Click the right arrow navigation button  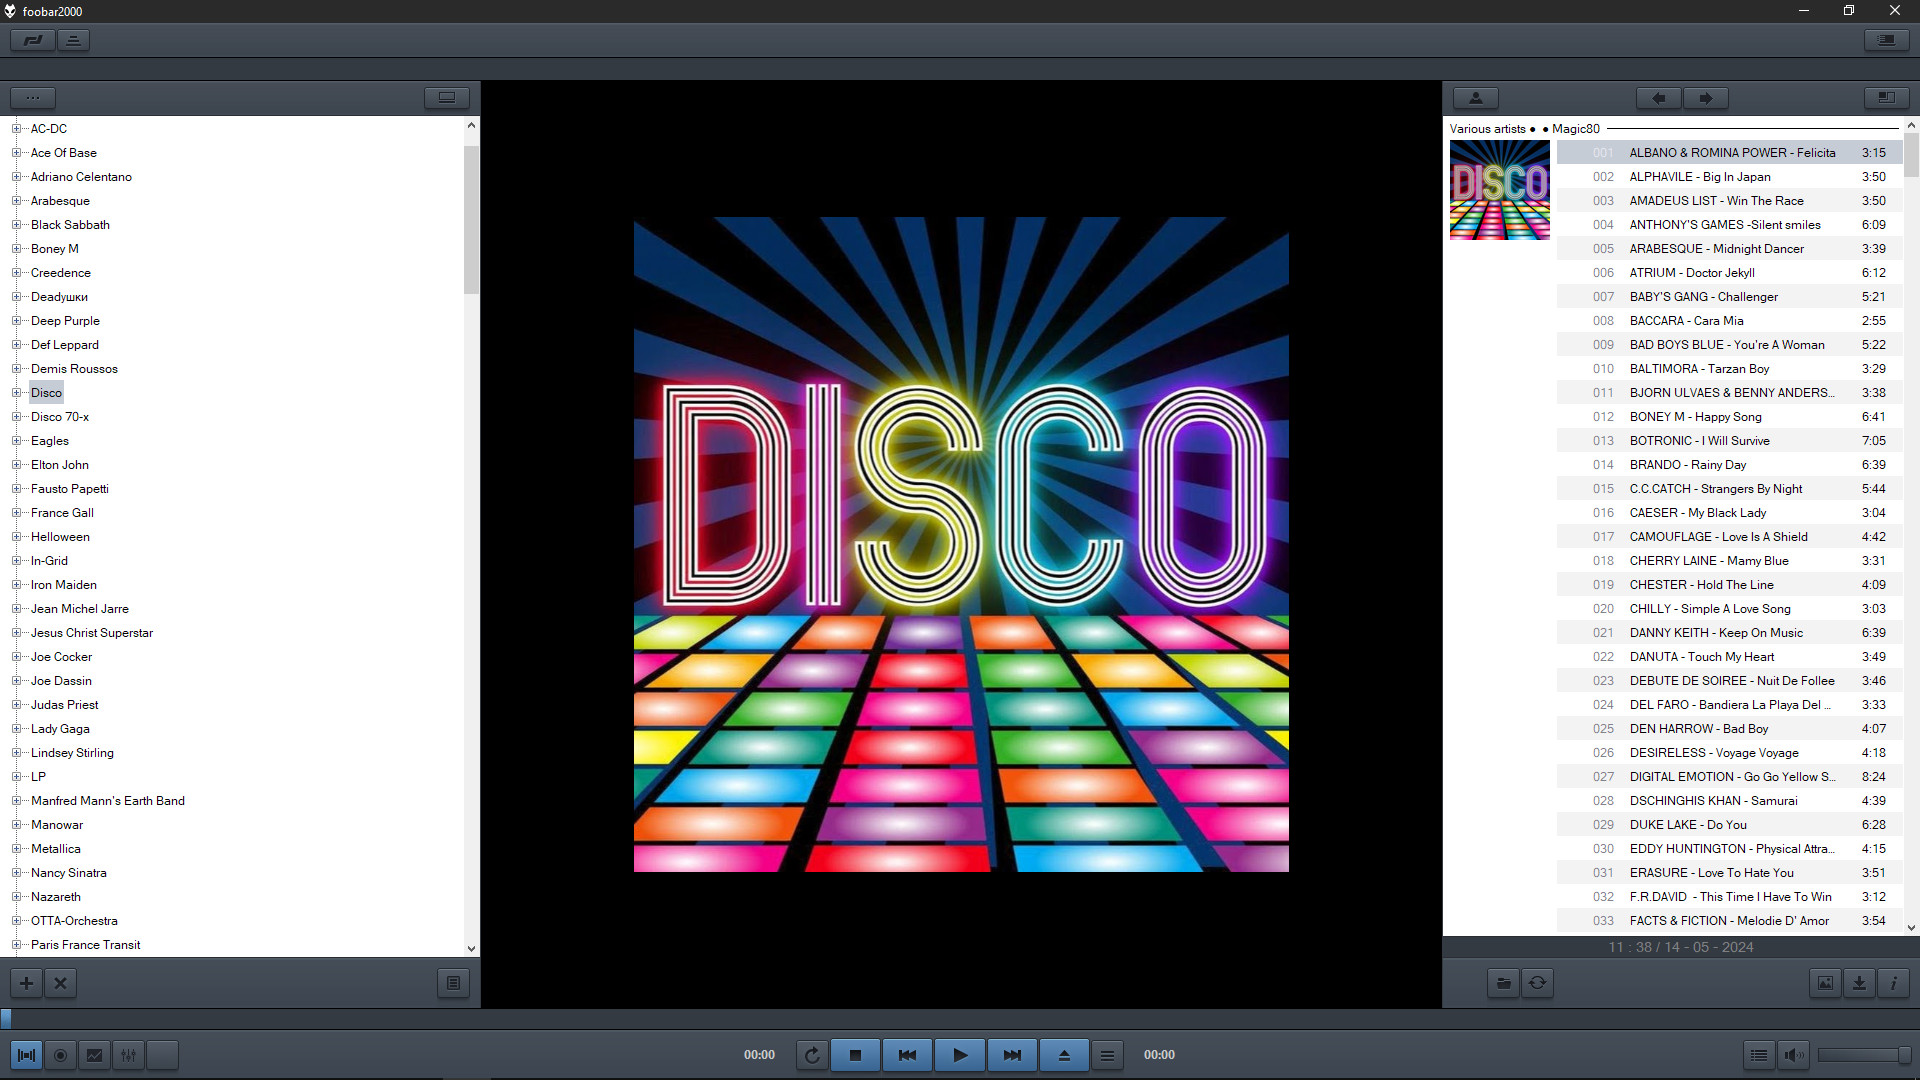(1706, 98)
